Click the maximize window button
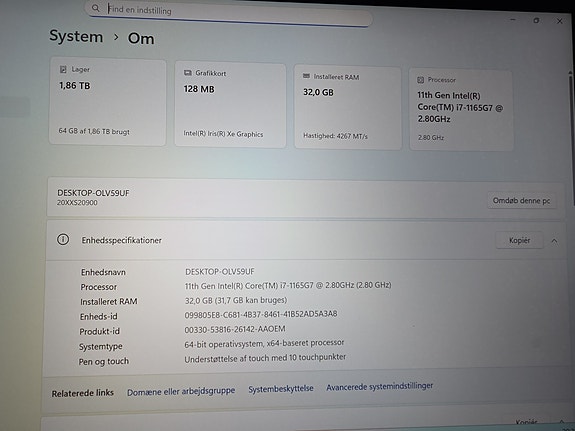This screenshot has height=431, width=575. 536,21
